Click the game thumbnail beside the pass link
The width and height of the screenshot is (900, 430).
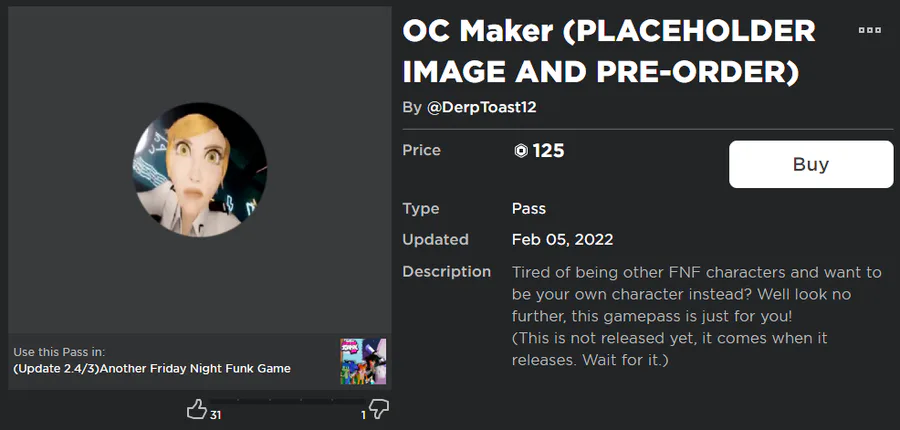coord(363,361)
